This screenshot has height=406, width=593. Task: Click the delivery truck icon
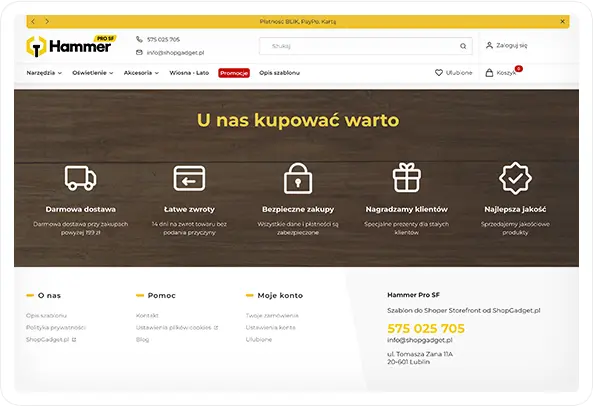point(81,178)
